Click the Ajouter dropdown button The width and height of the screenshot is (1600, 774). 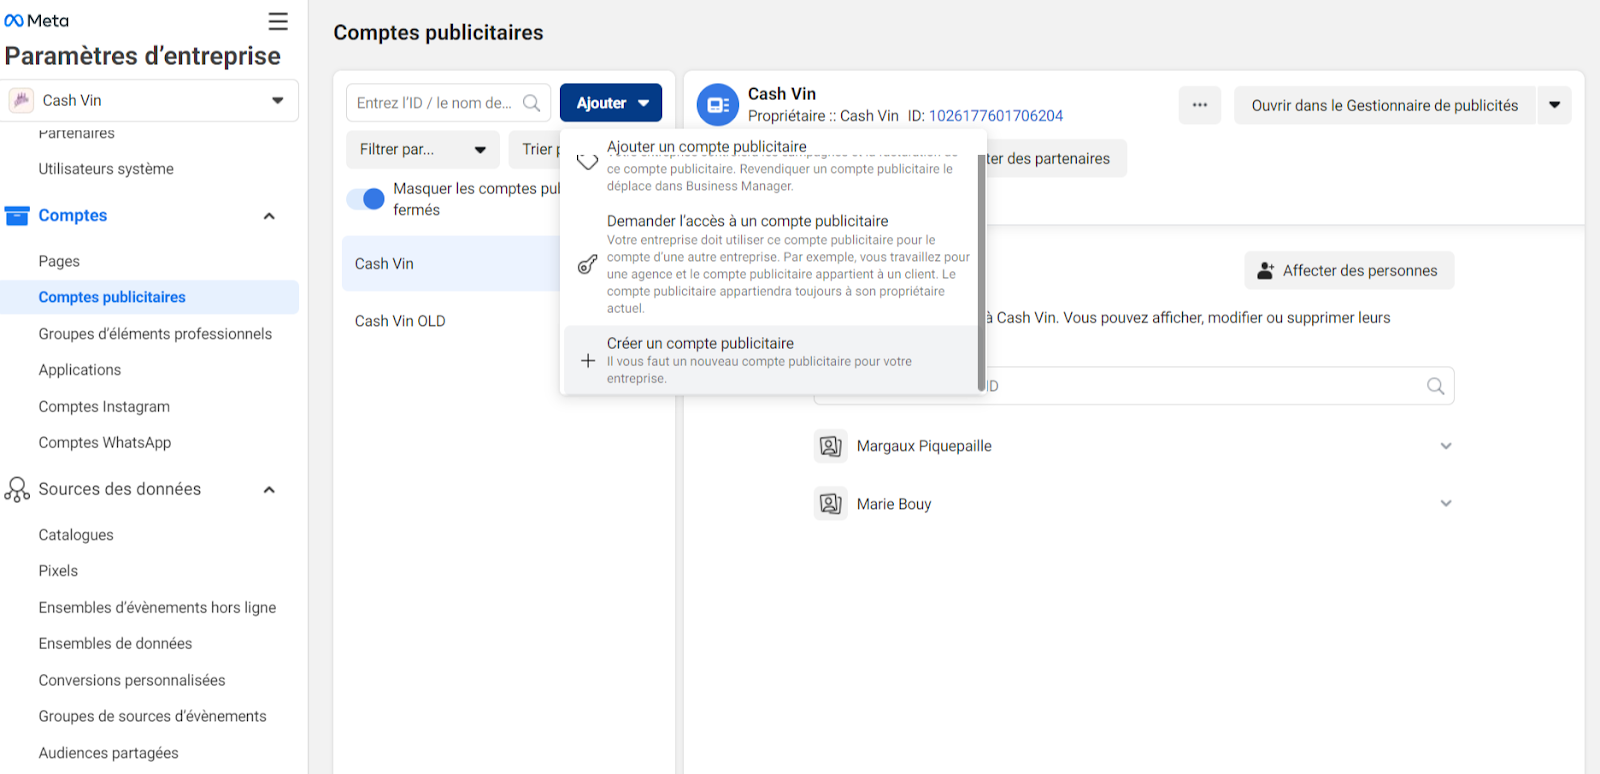(x=611, y=103)
